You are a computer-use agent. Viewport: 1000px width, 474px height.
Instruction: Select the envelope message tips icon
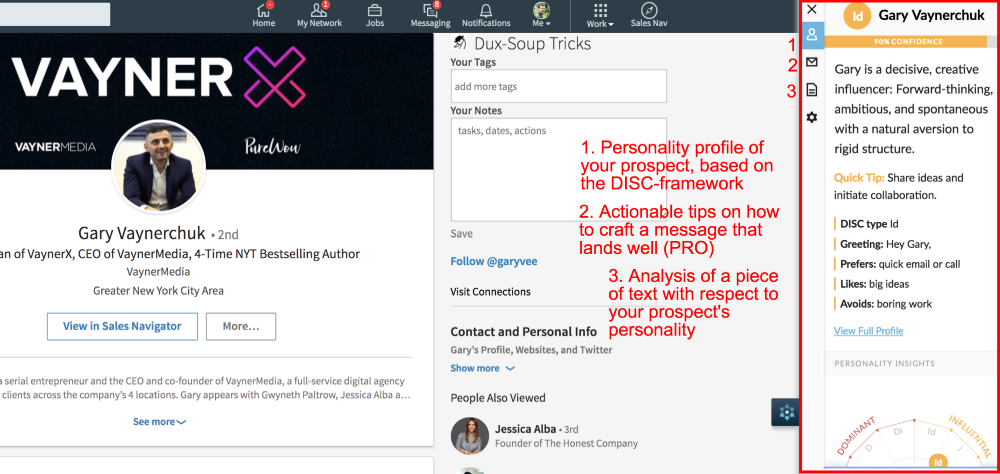tap(812, 62)
